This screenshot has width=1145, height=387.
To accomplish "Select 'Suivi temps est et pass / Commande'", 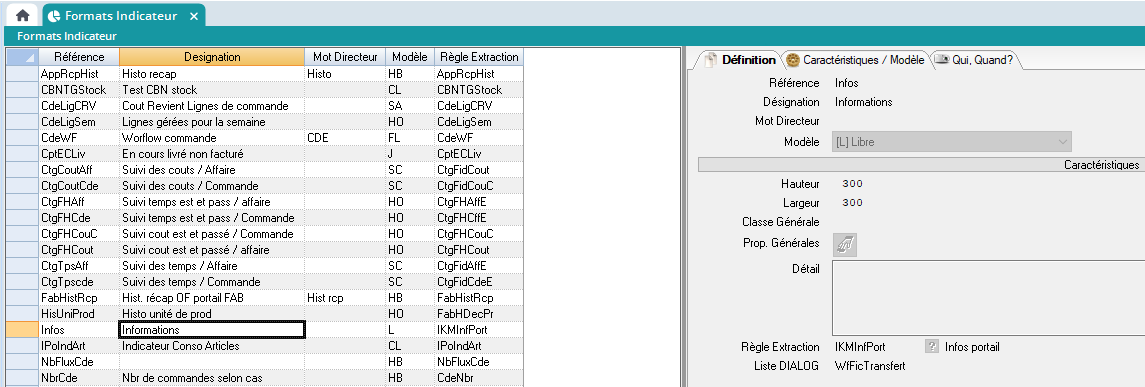I will pos(212,218).
